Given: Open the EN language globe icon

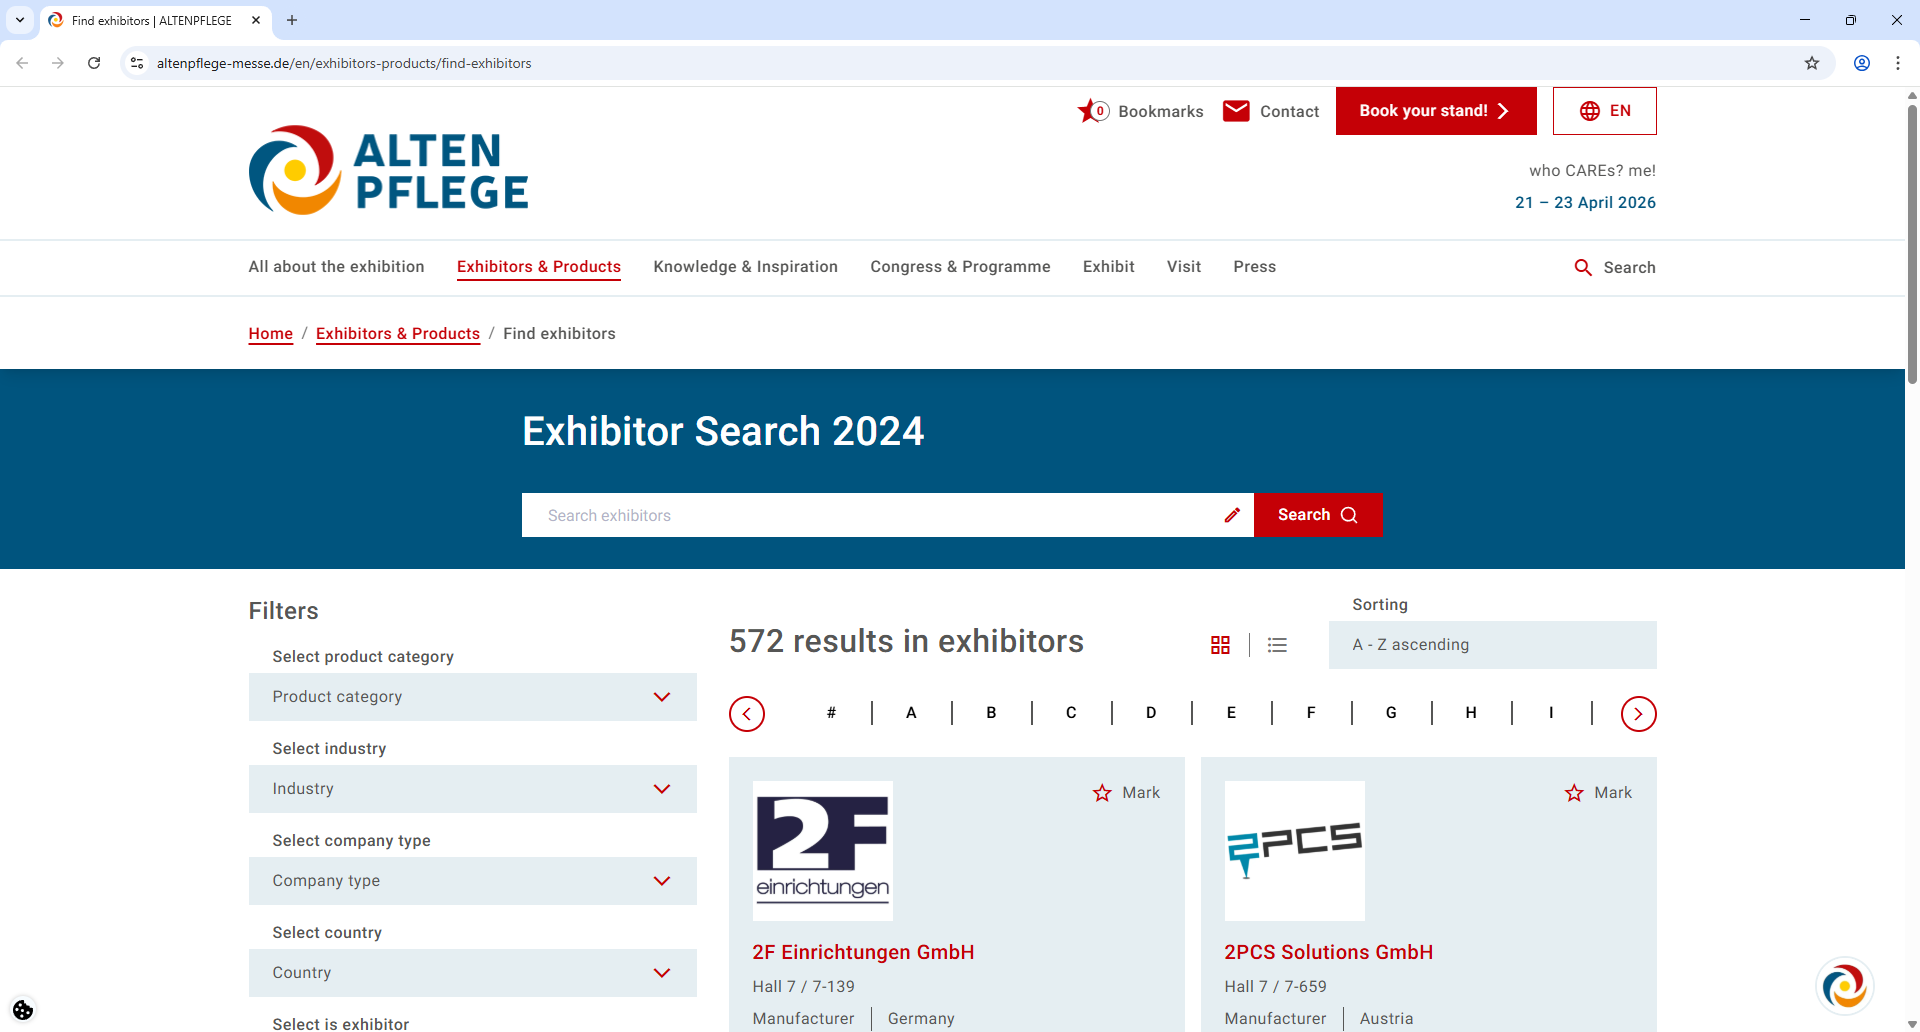Looking at the screenshot, I should 1590,111.
